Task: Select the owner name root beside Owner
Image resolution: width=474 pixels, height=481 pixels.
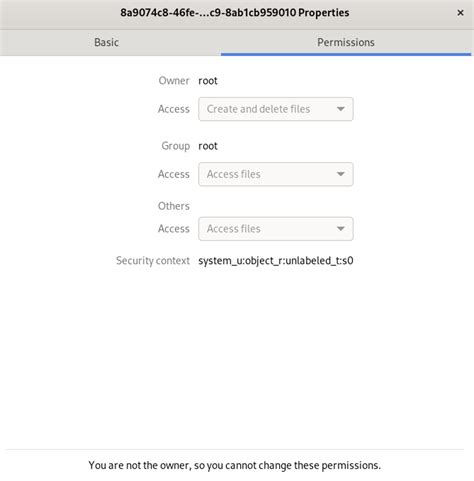Action: pos(208,81)
